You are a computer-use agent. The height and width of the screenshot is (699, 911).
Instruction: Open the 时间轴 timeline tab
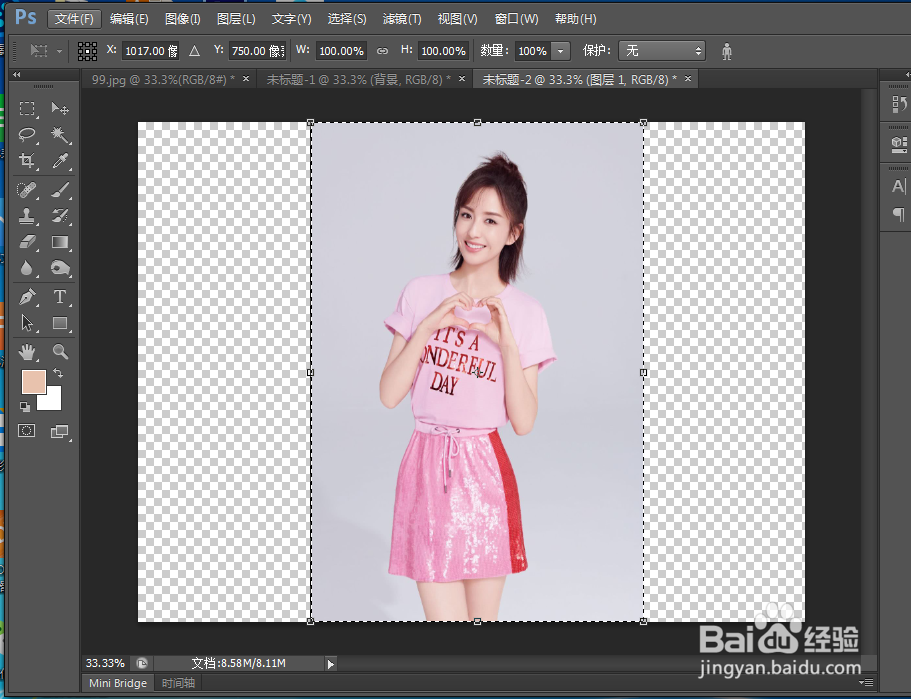[178, 683]
